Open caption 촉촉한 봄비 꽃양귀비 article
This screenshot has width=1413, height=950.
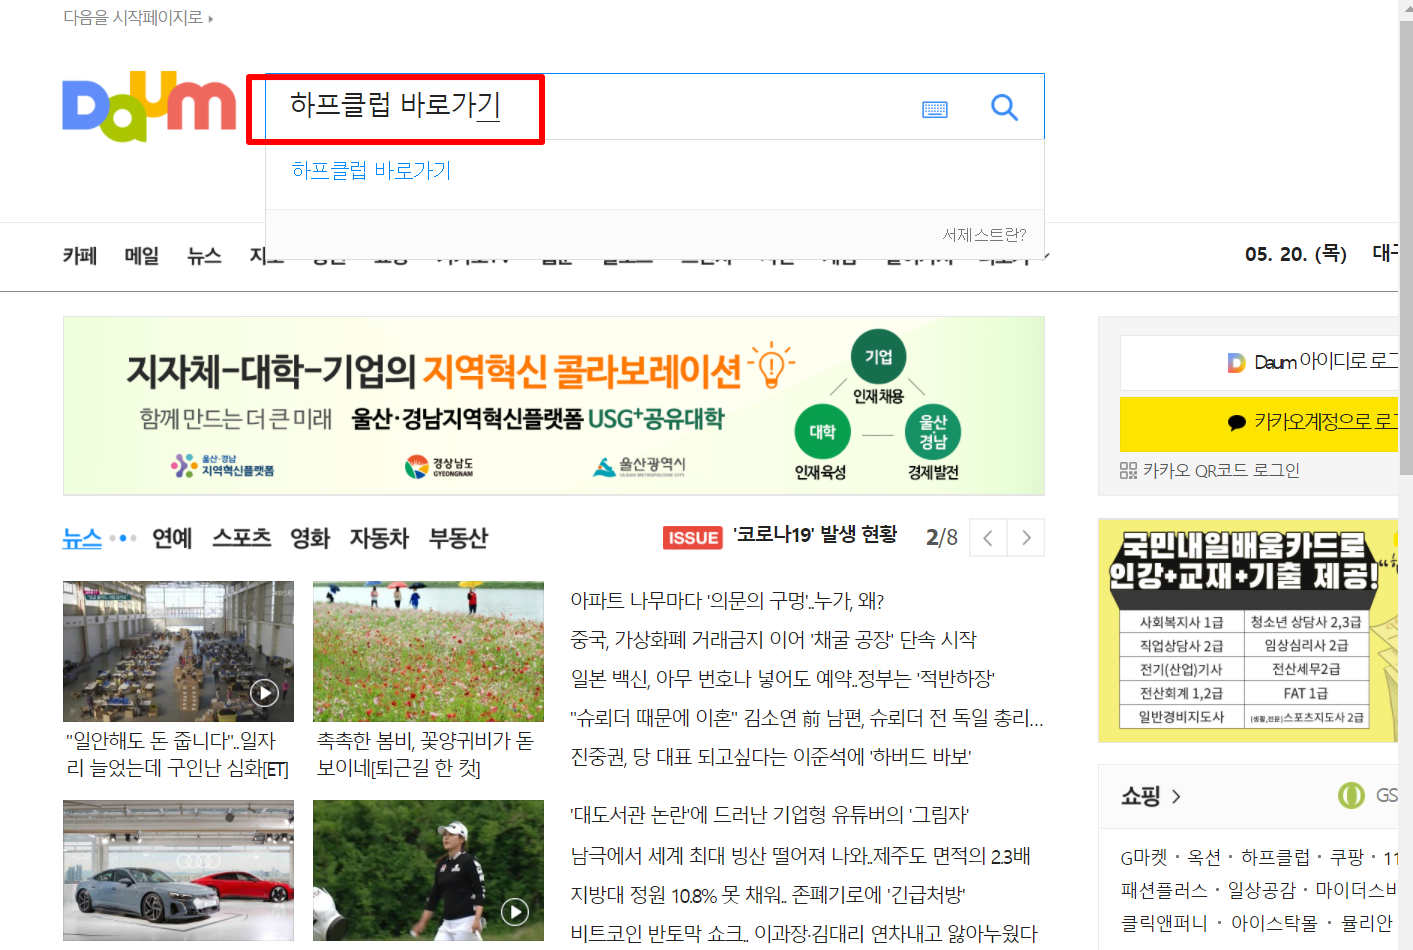[425, 755]
